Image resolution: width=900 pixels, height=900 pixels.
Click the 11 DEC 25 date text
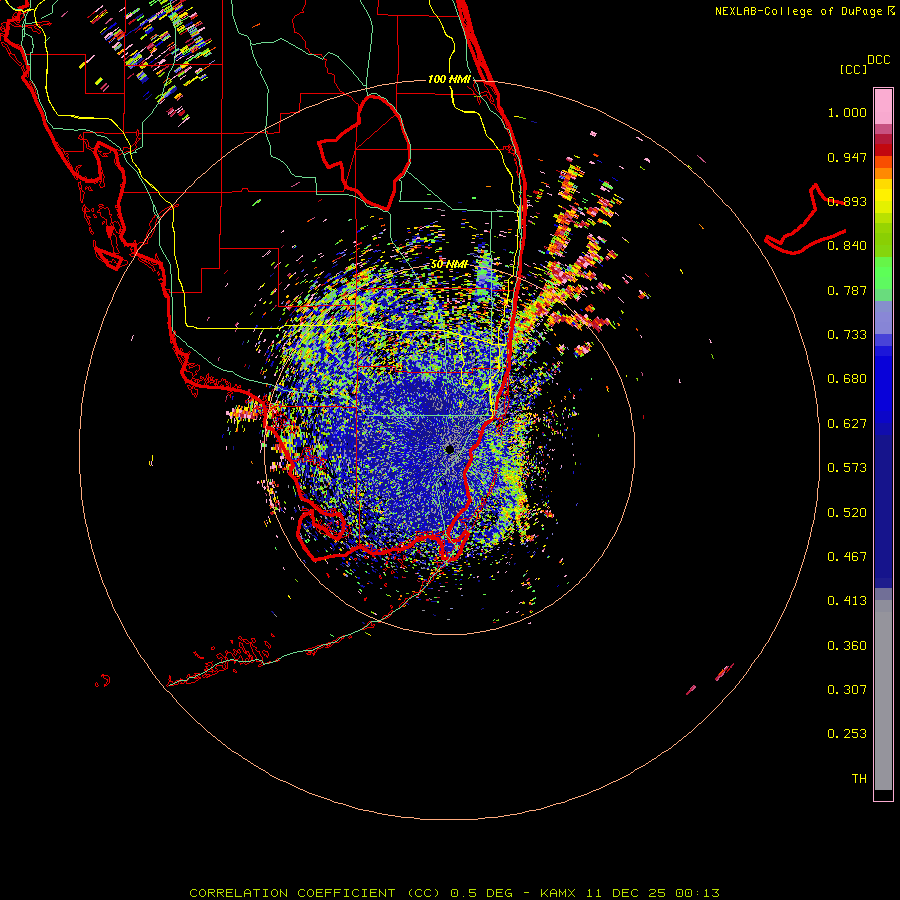point(626,893)
